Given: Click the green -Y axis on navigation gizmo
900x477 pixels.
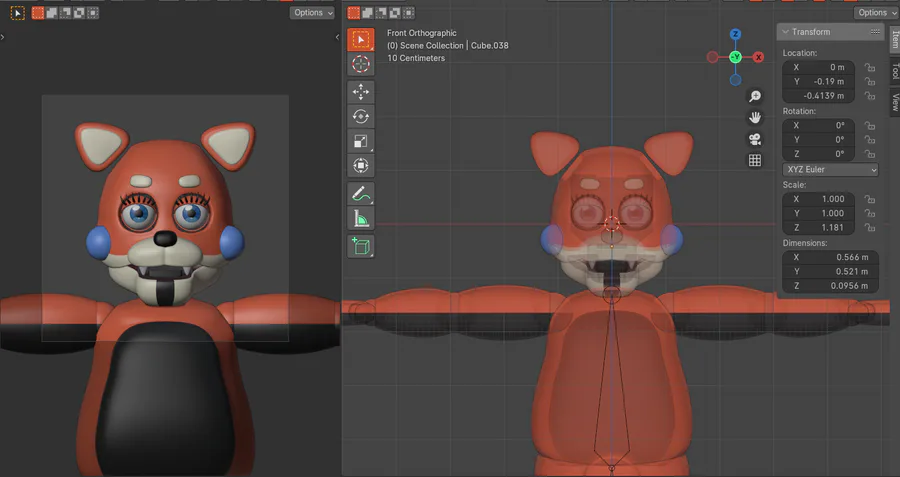Looking at the screenshot, I should click(x=735, y=57).
